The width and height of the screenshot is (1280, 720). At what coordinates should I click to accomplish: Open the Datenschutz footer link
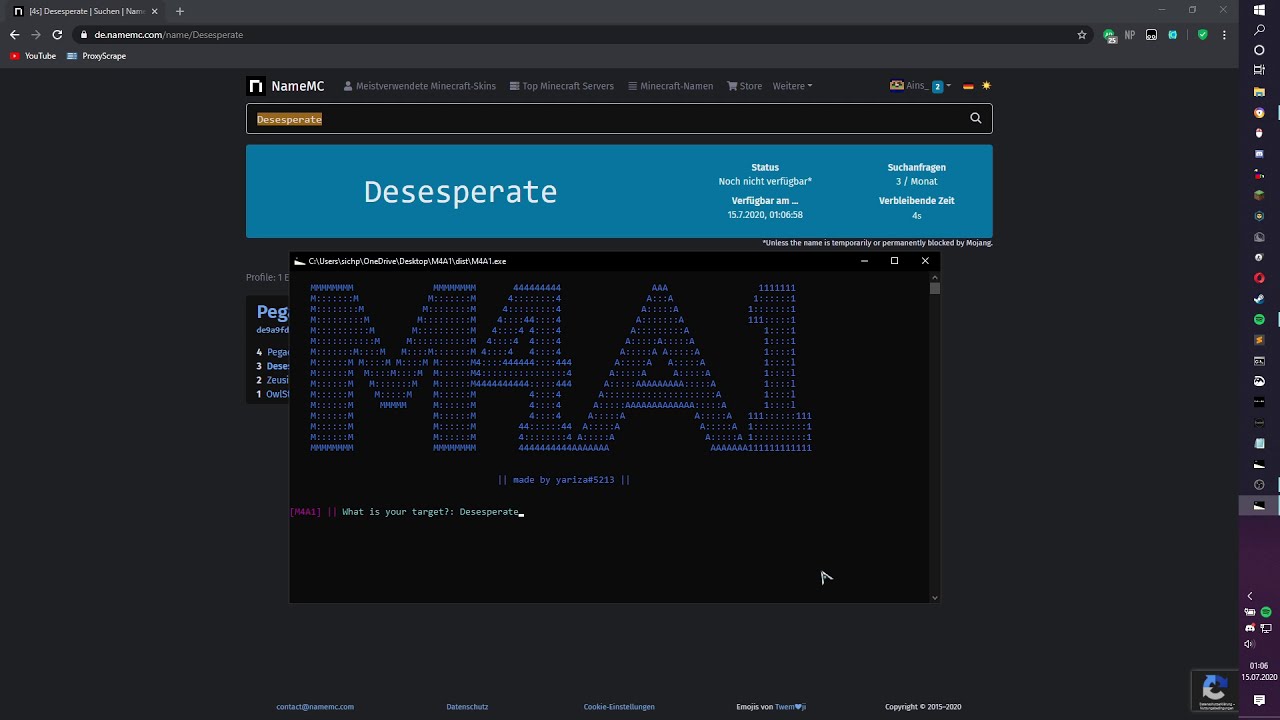click(x=467, y=707)
